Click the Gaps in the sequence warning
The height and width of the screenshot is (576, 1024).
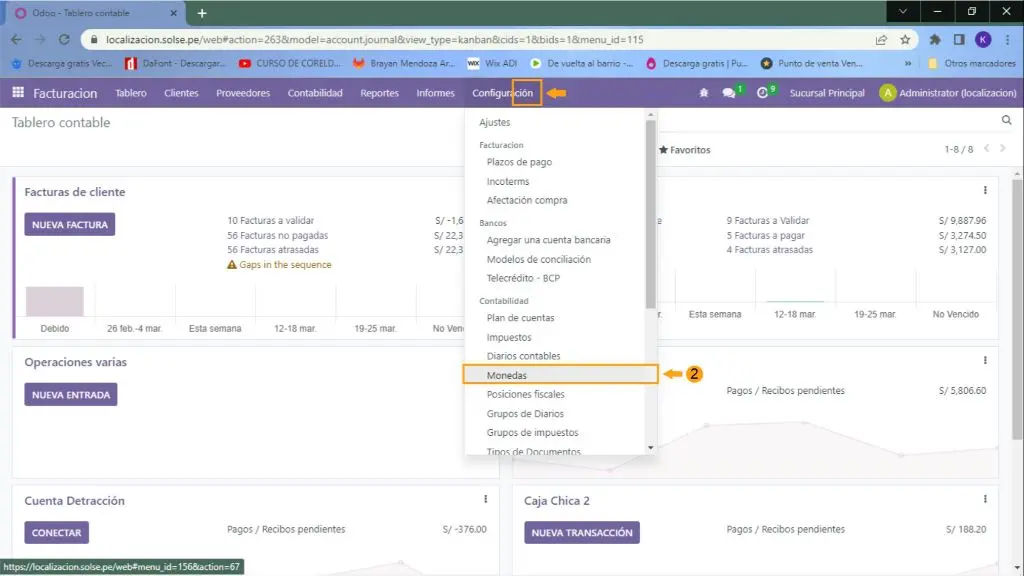pyautogui.click(x=284, y=265)
